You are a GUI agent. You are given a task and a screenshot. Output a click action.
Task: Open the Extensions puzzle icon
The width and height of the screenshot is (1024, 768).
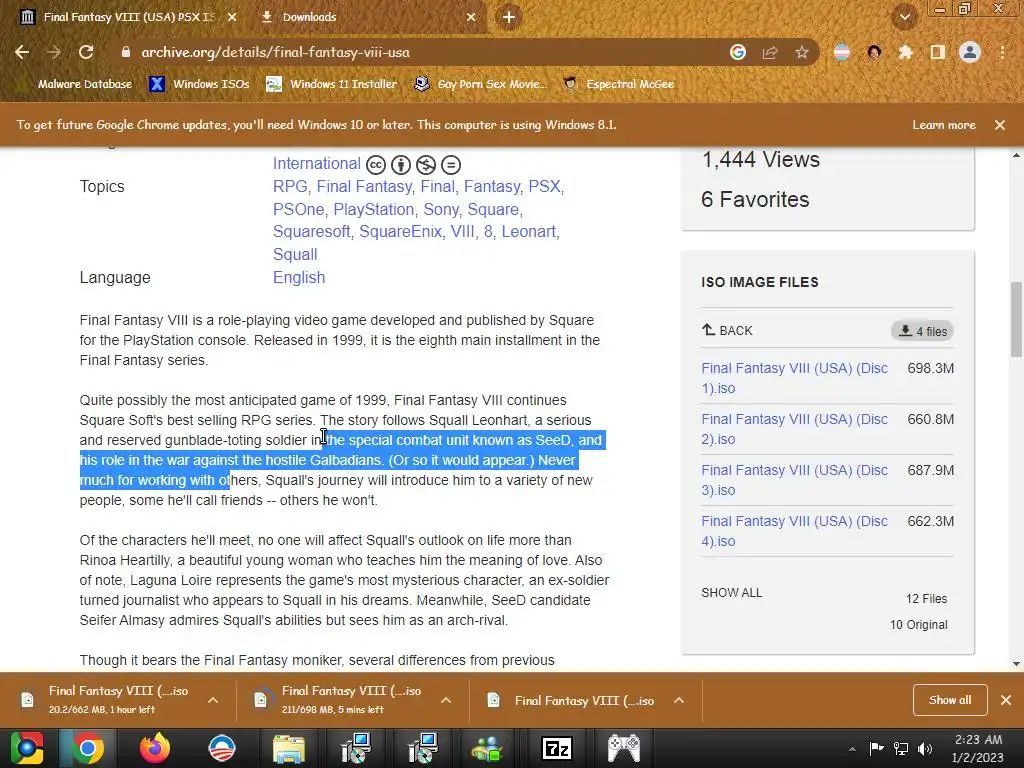coord(905,52)
